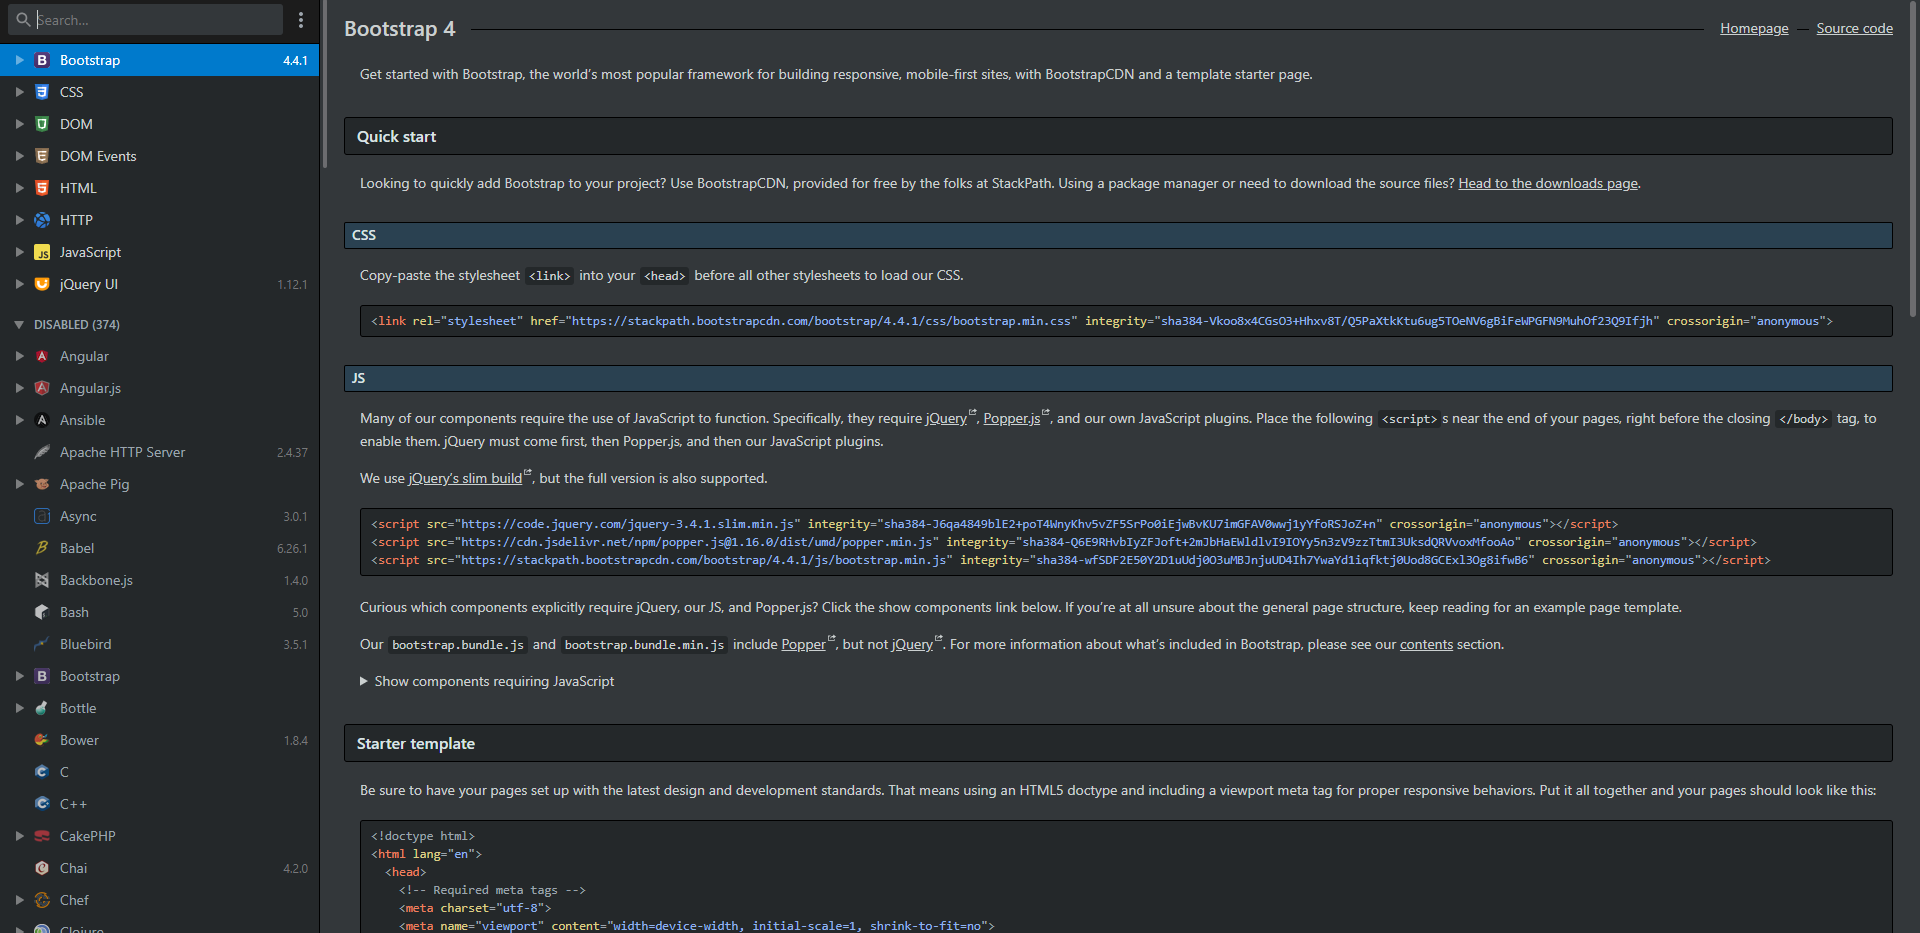Image resolution: width=1920 pixels, height=933 pixels.
Task: Click the Bower icon
Action: 42,740
